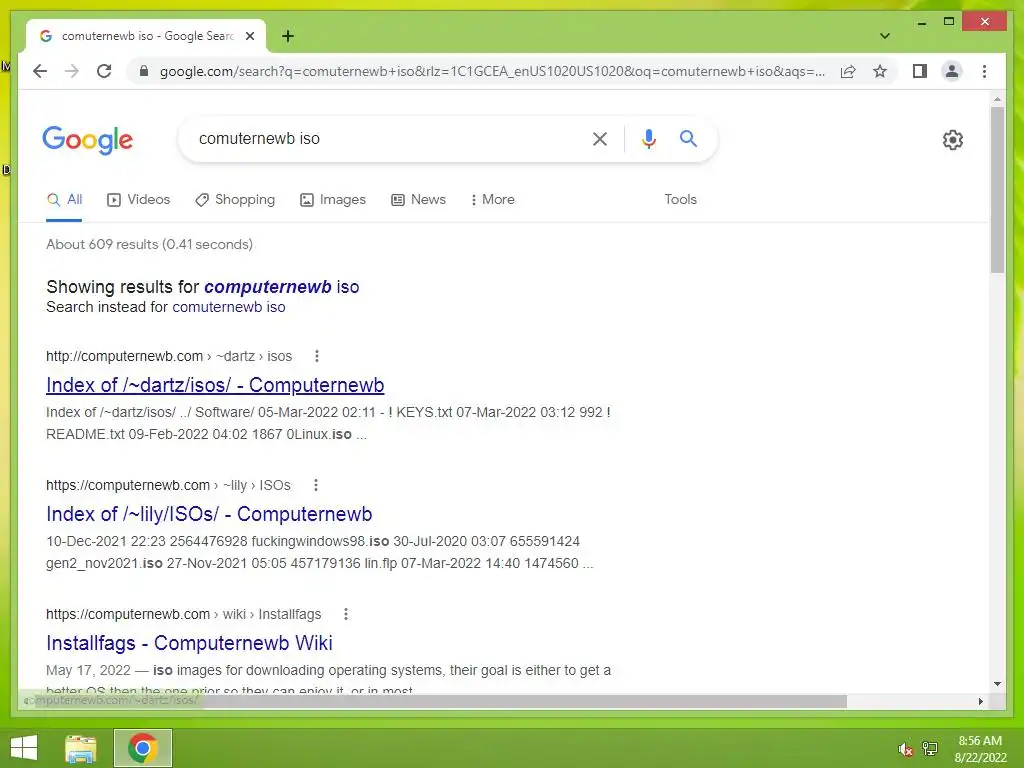The width and height of the screenshot is (1024, 768).
Task: Open Google quick settings gear
Action: pos(952,139)
